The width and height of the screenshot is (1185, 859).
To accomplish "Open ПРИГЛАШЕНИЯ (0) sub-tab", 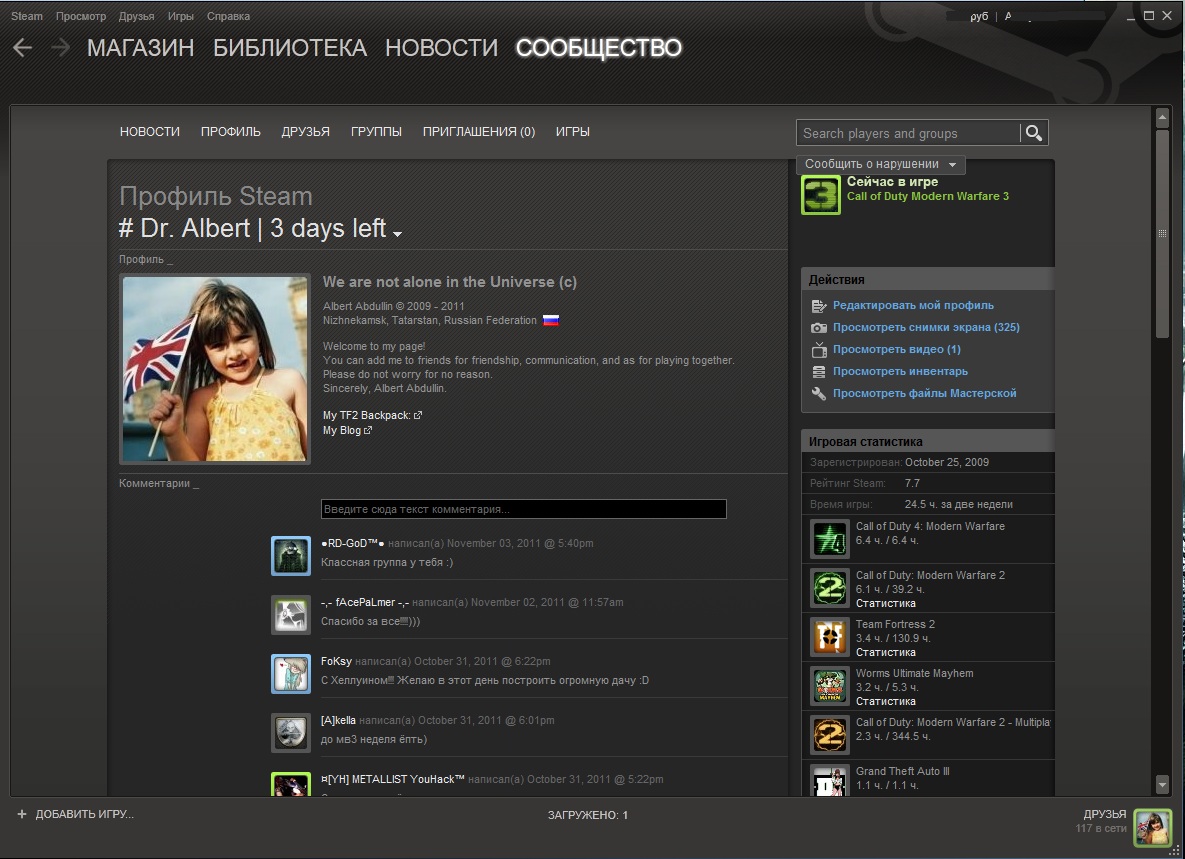I will (479, 131).
